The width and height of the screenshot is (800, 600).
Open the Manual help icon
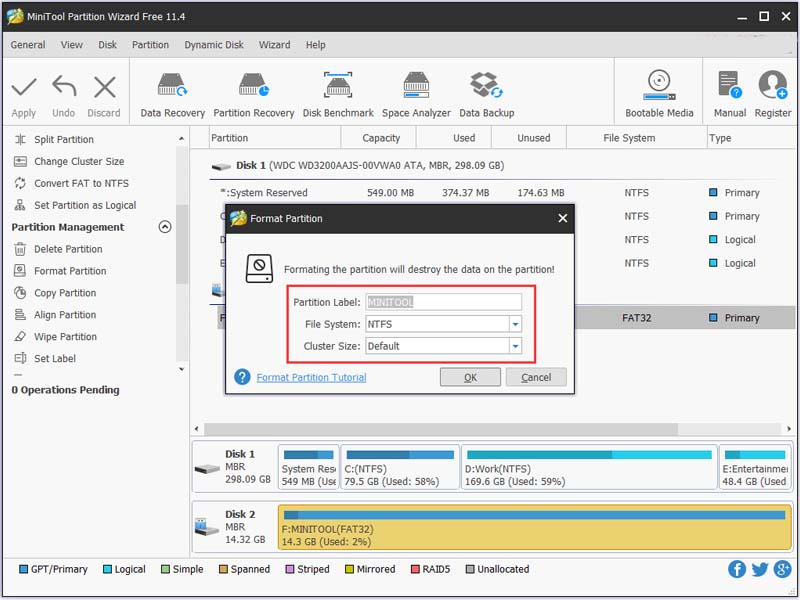coord(730,85)
